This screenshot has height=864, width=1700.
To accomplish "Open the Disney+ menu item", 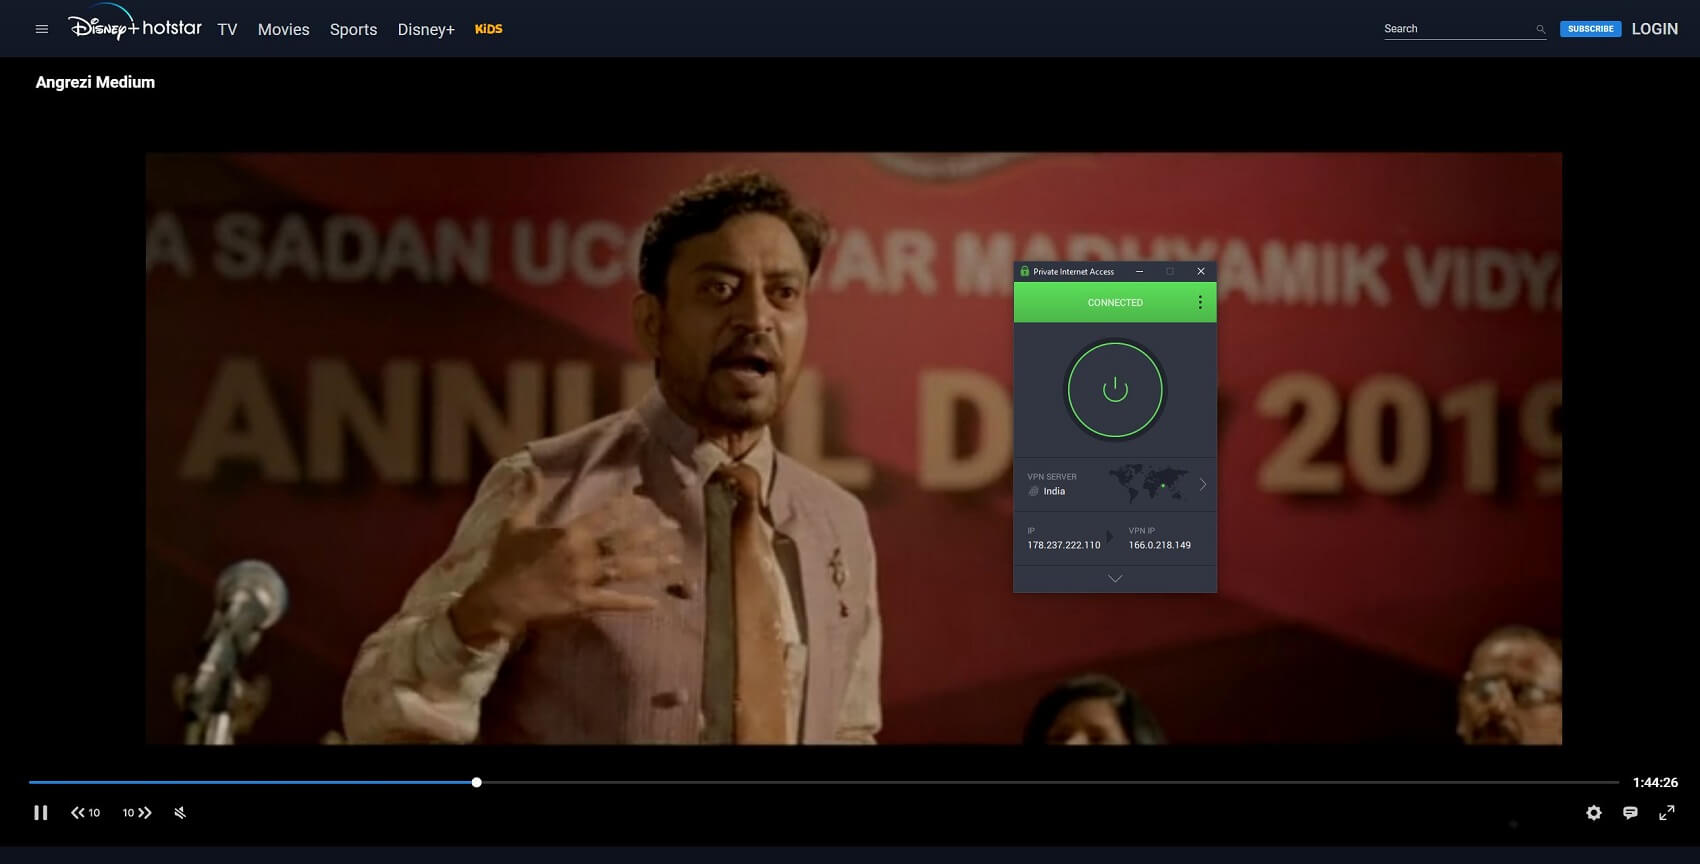I will [x=426, y=30].
